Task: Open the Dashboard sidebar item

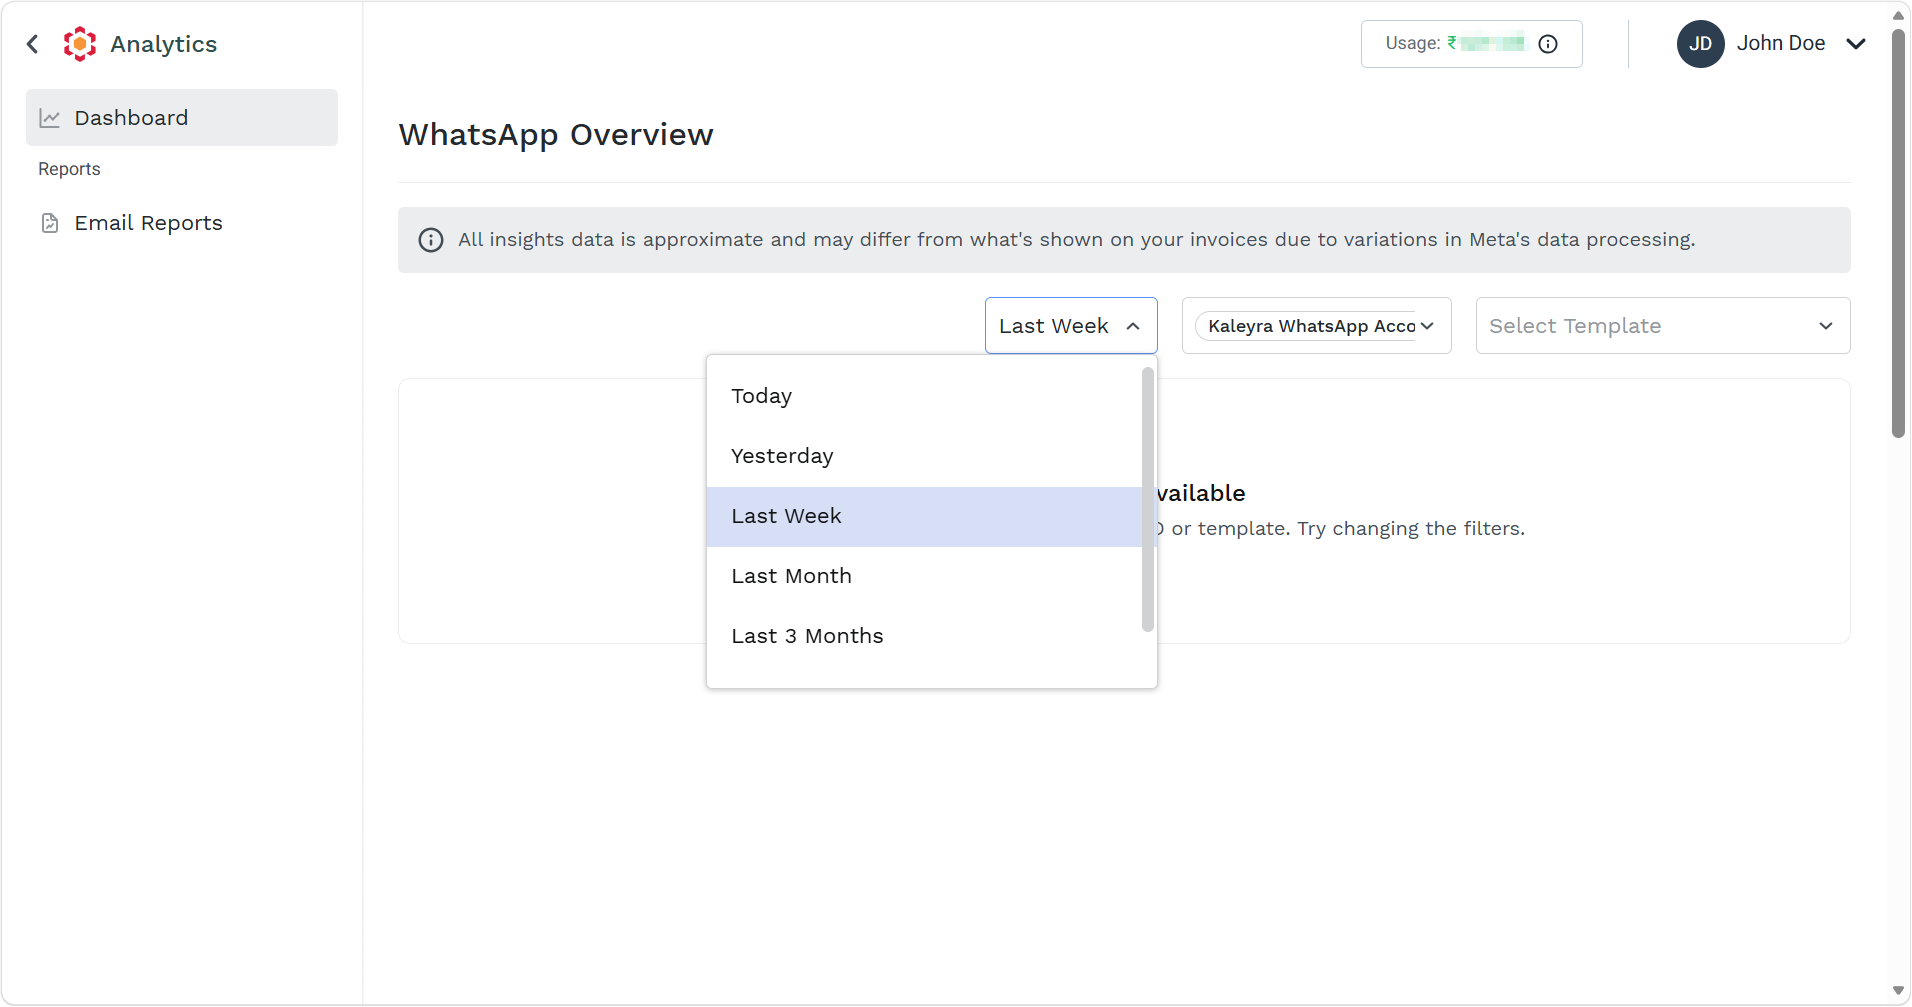Action: pyautogui.click(x=182, y=118)
